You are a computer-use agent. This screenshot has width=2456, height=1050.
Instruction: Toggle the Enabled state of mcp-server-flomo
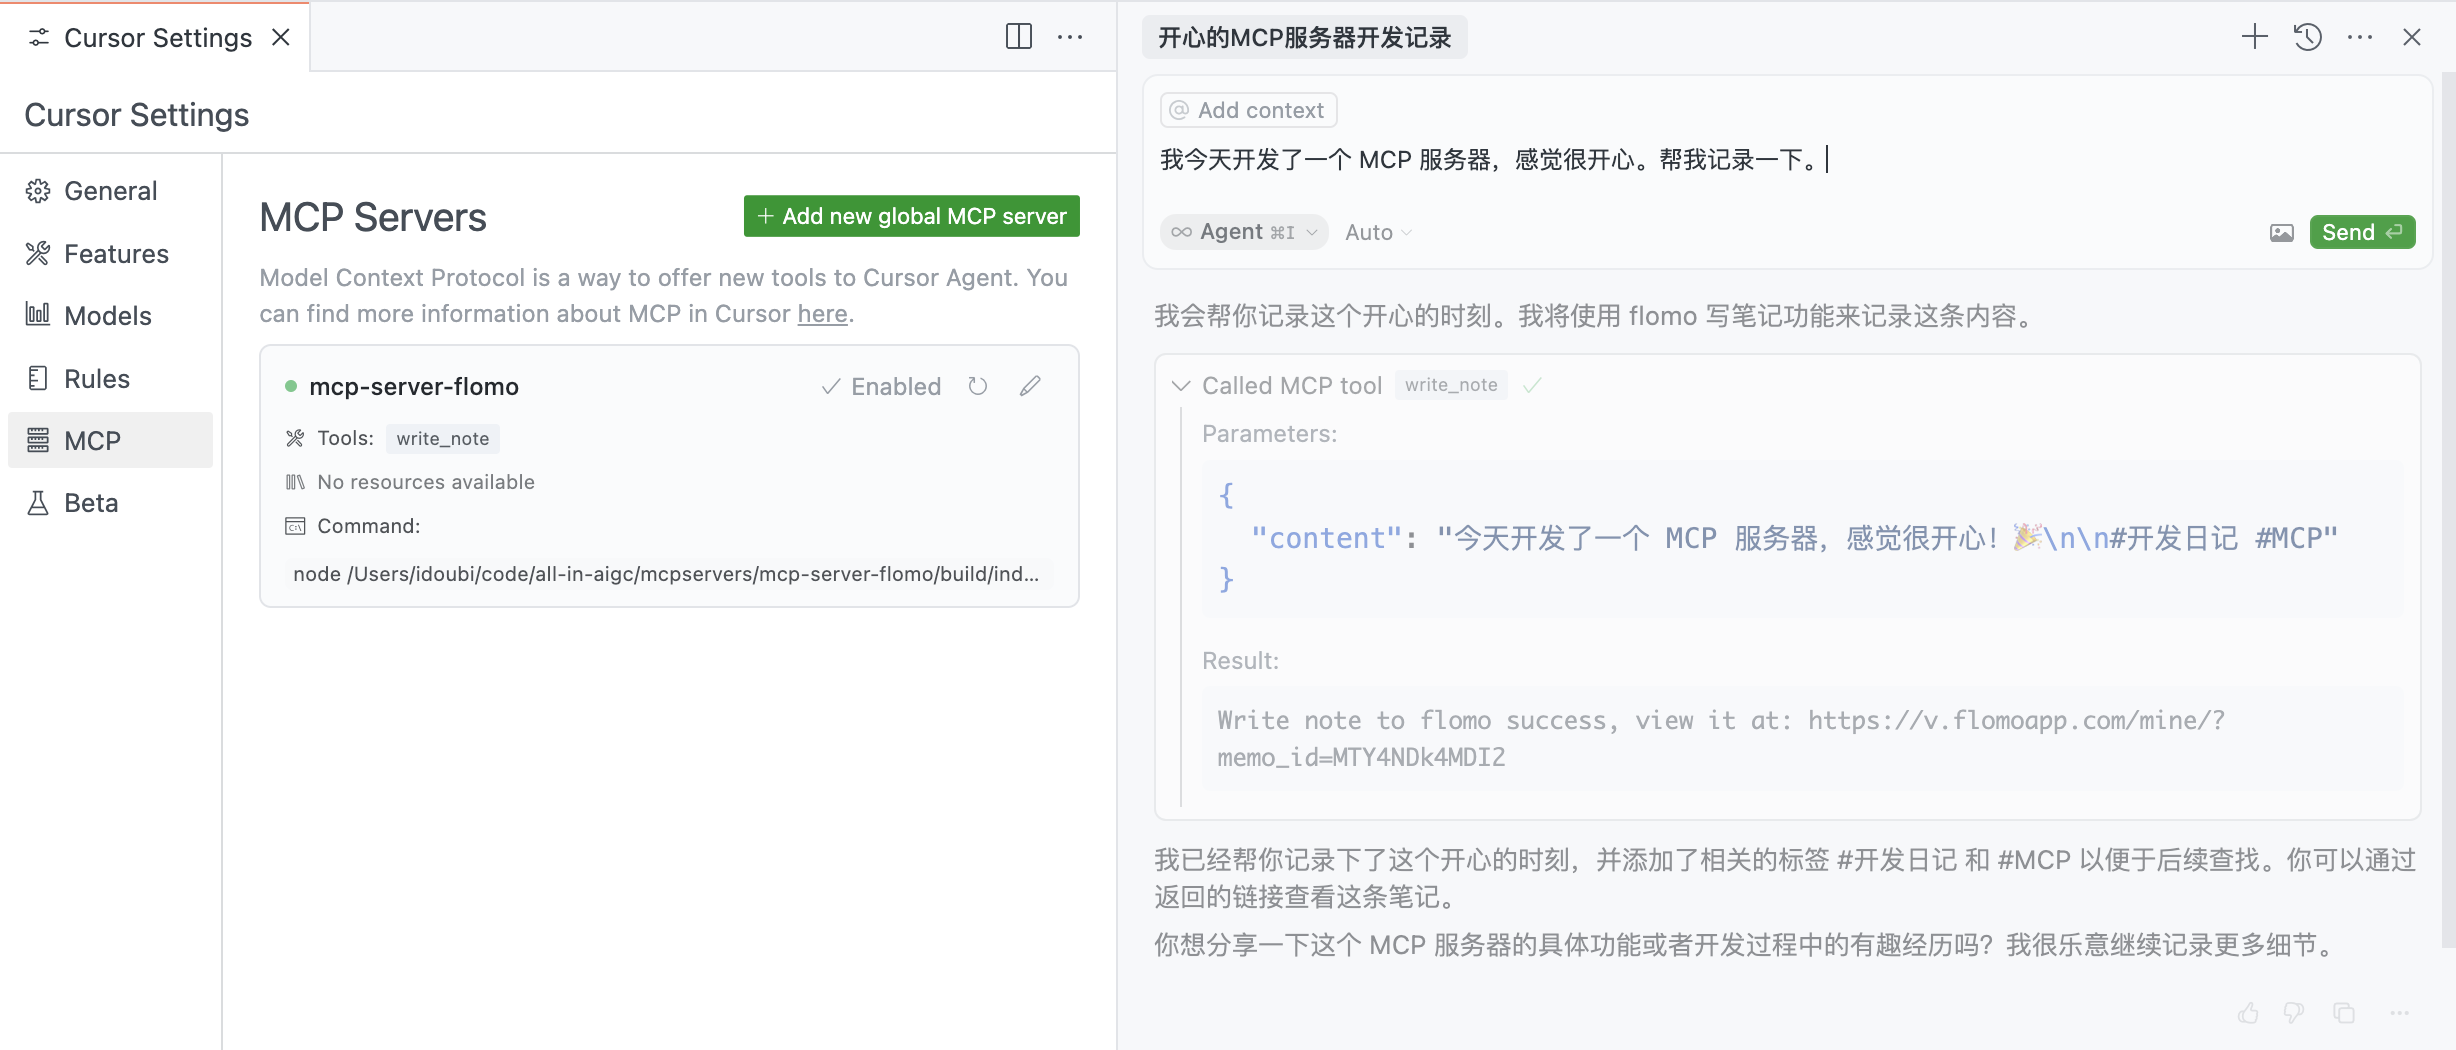click(881, 386)
